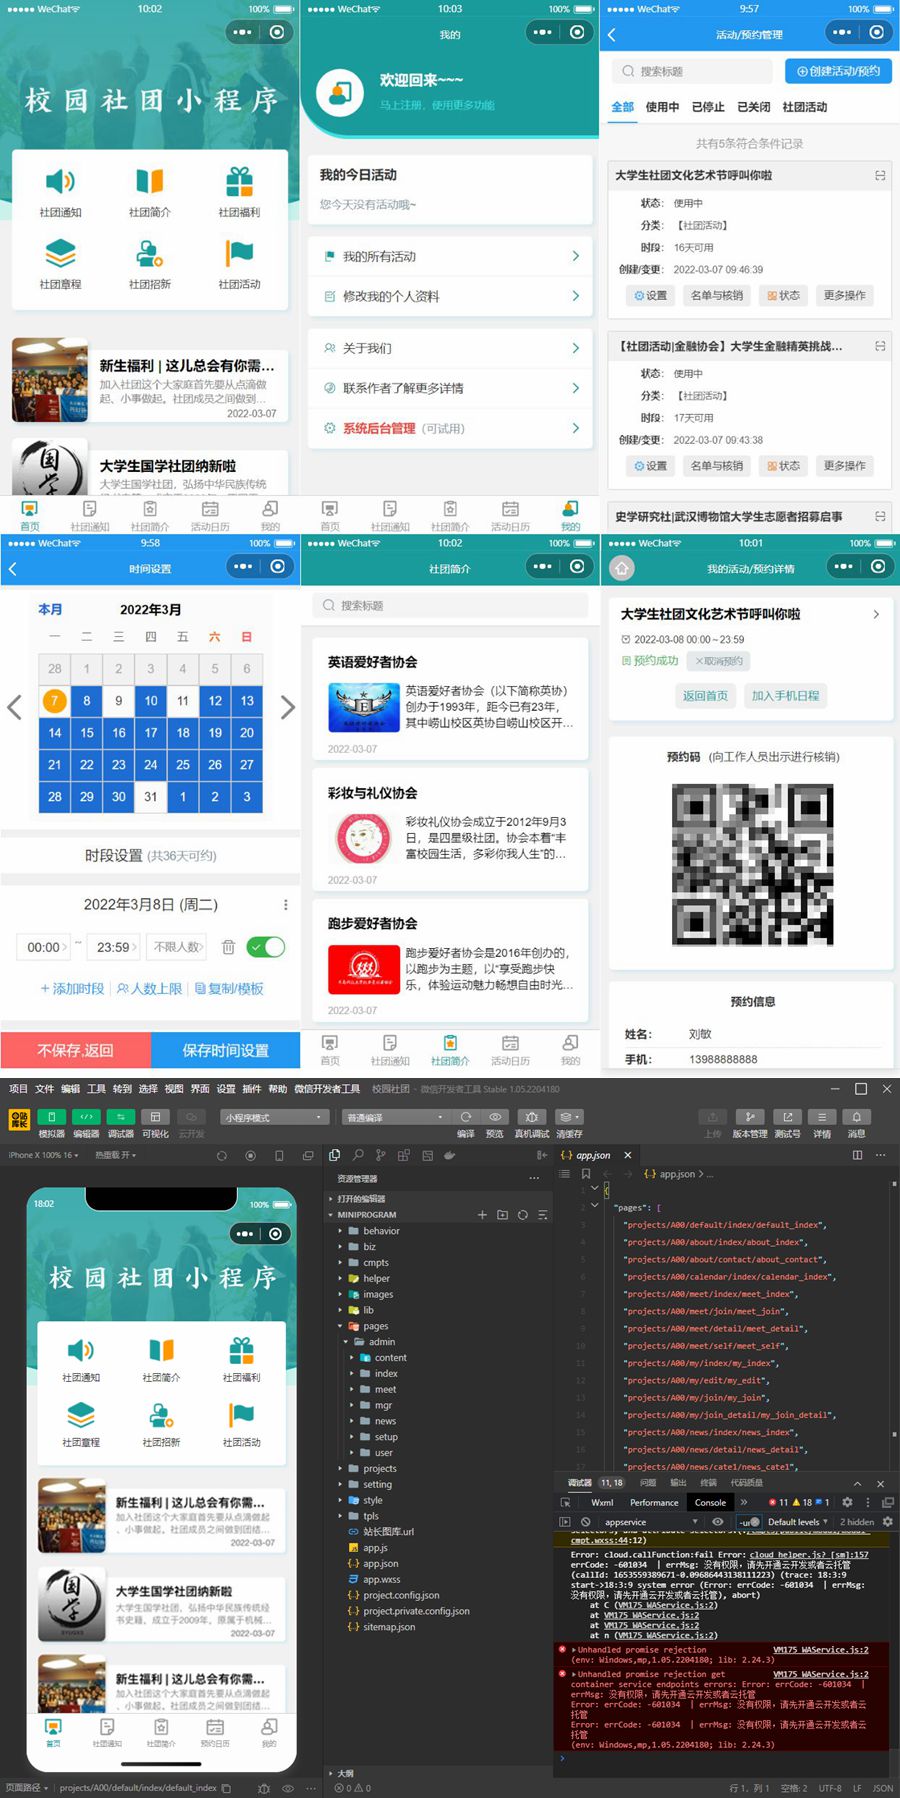Viewport: 900px width, 1798px height.
Task: Toggle the console eye live expression icon
Action: coord(718,1522)
